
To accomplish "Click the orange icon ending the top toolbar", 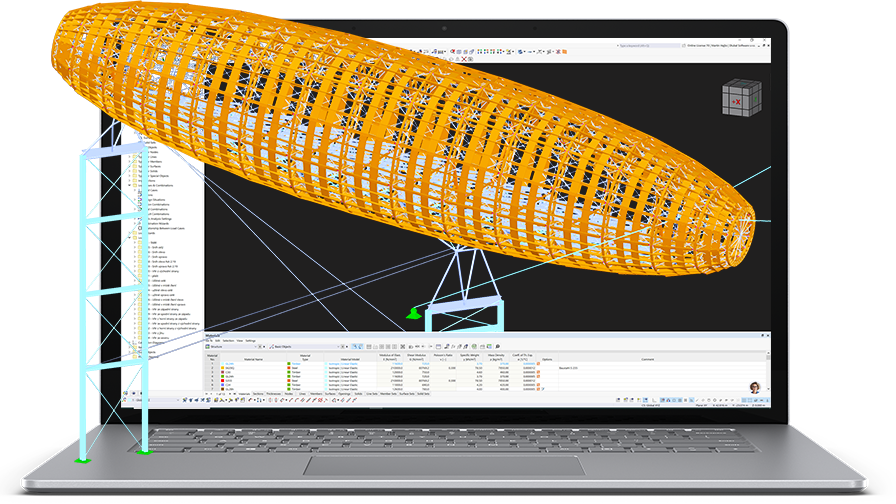I will [x=565, y=51].
